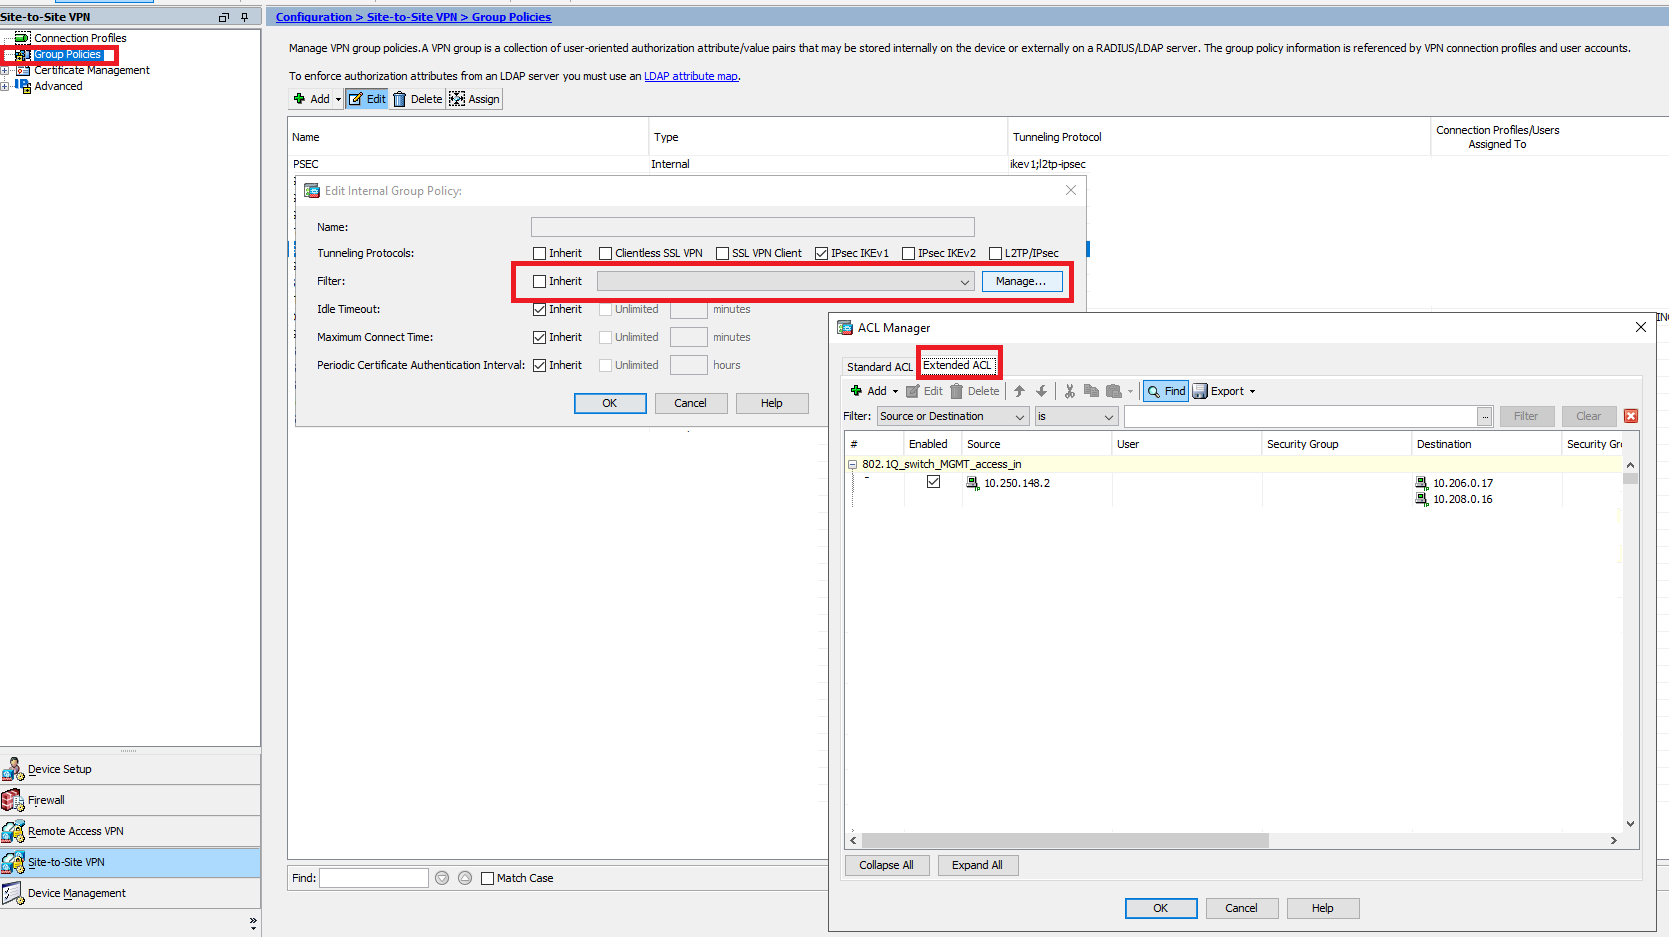The height and width of the screenshot is (937, 1669).
Task: Switch to the Standard ACL tab
Action: tap(878, 366)
